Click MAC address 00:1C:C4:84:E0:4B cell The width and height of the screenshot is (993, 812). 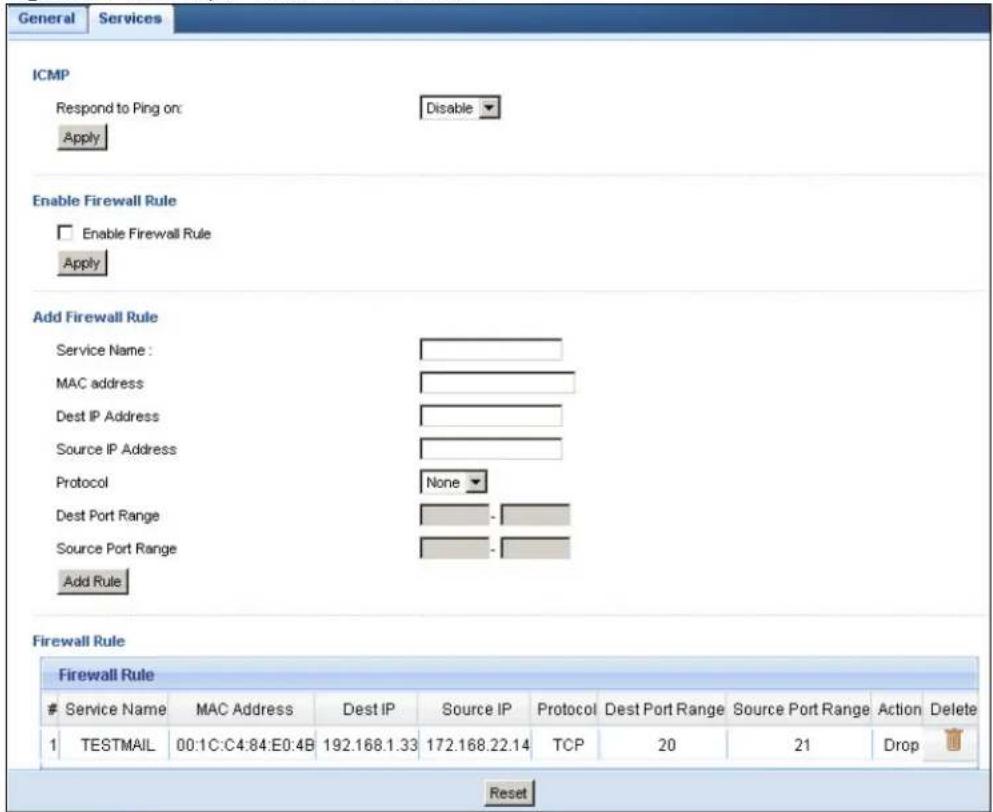[244, 745]
